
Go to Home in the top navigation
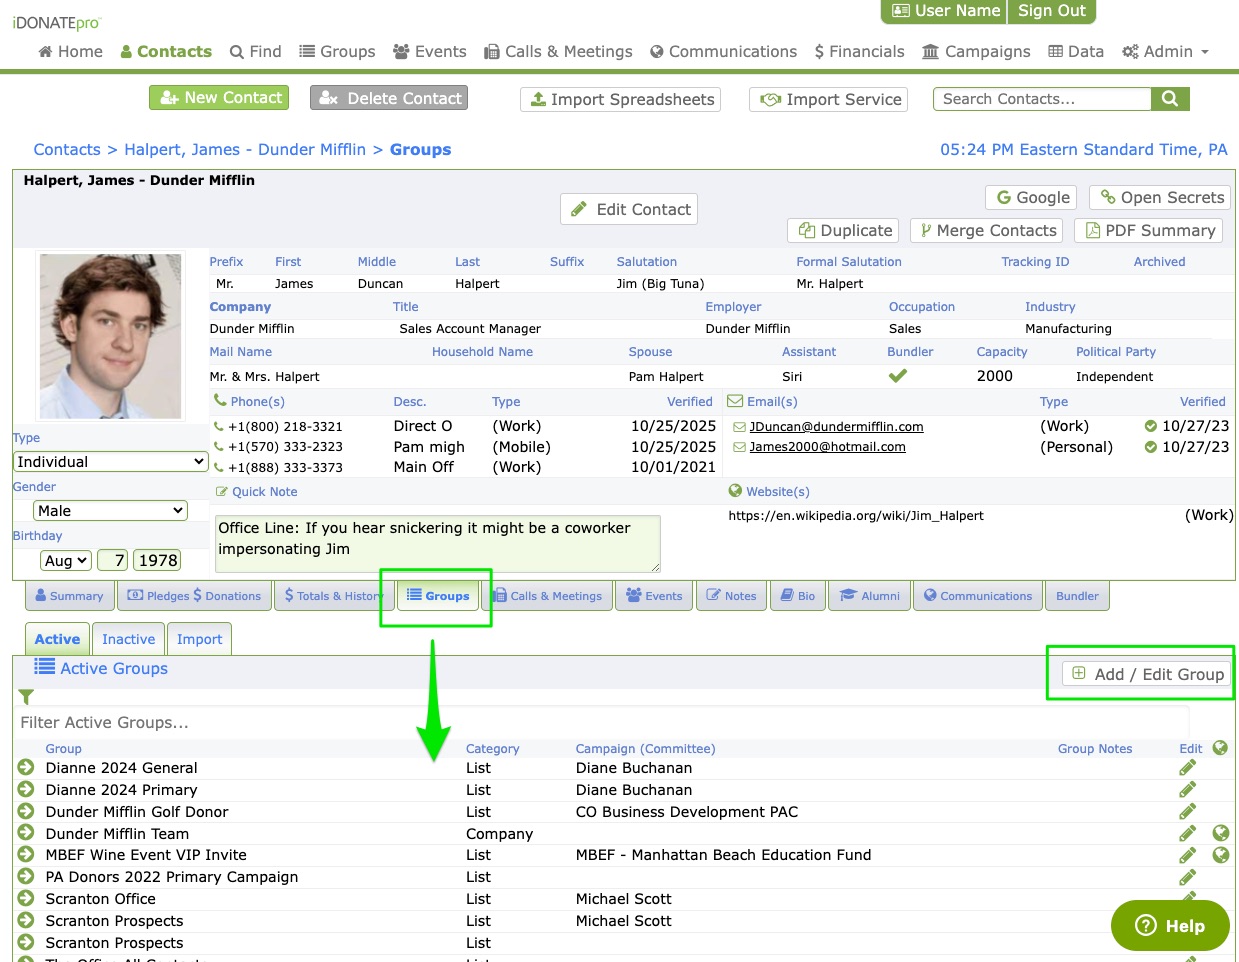[70, 52]
